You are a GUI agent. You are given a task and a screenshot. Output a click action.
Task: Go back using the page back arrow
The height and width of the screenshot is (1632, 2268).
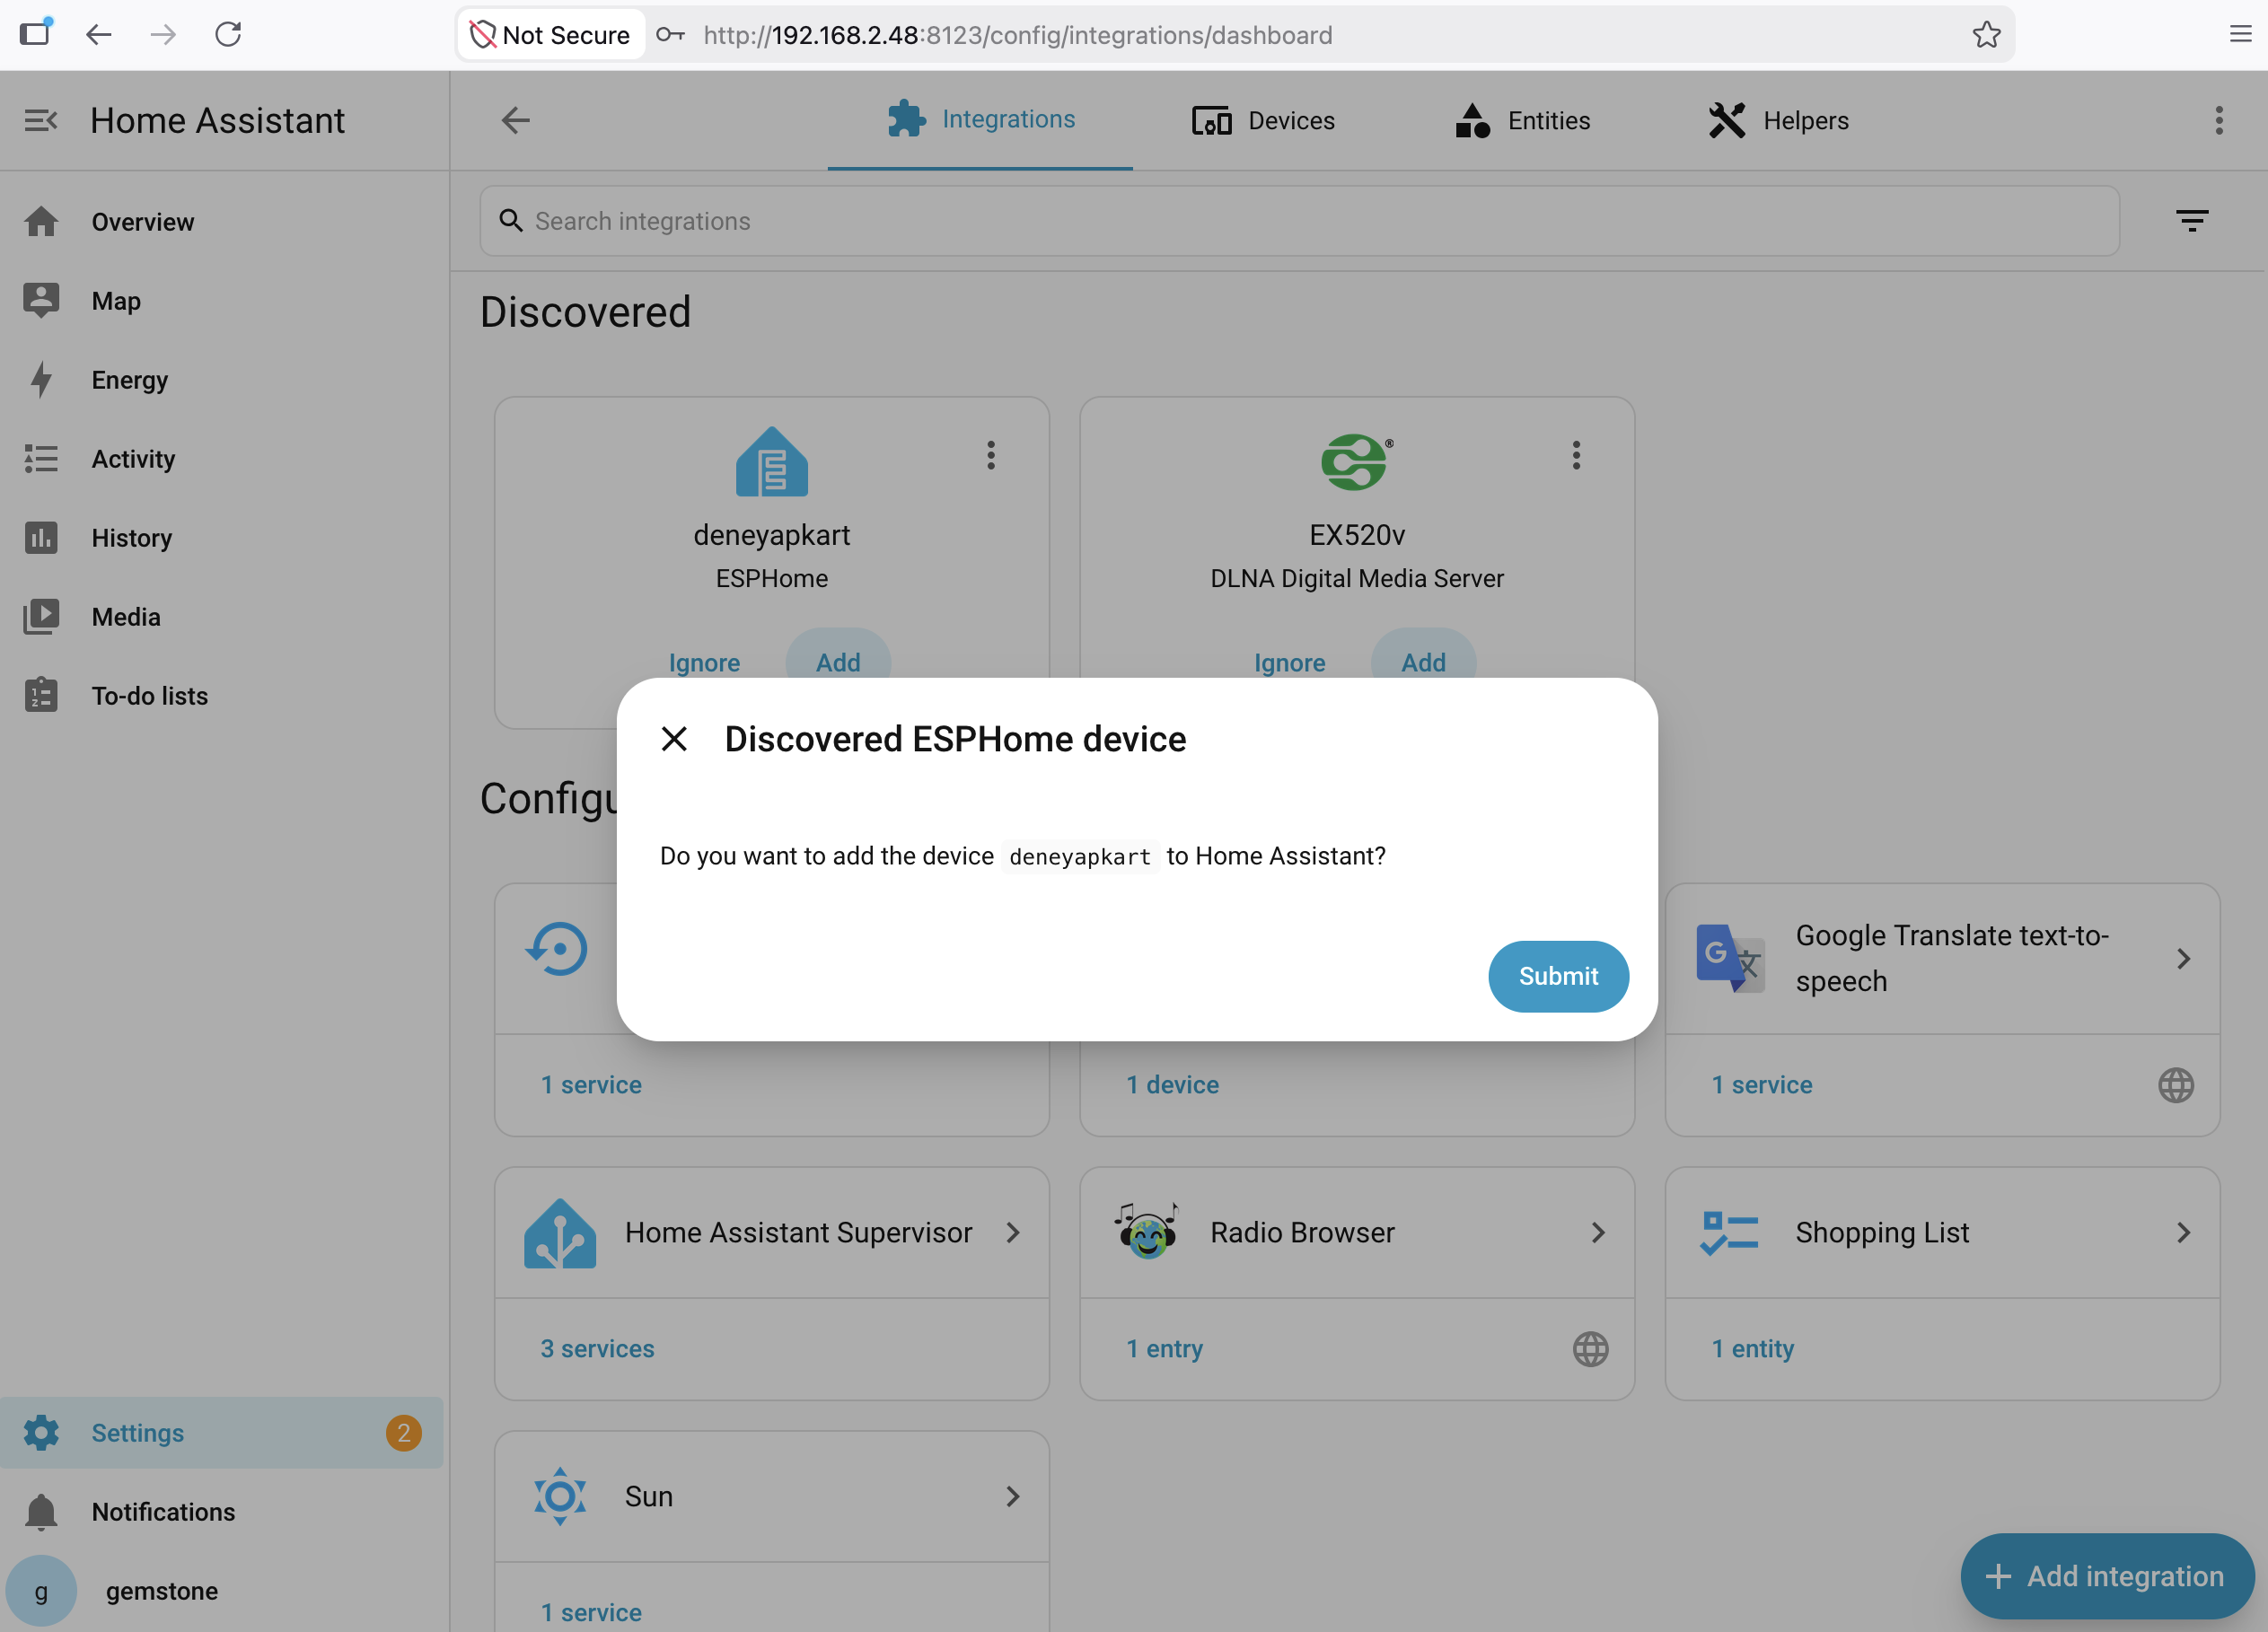[x=515, y=121]
